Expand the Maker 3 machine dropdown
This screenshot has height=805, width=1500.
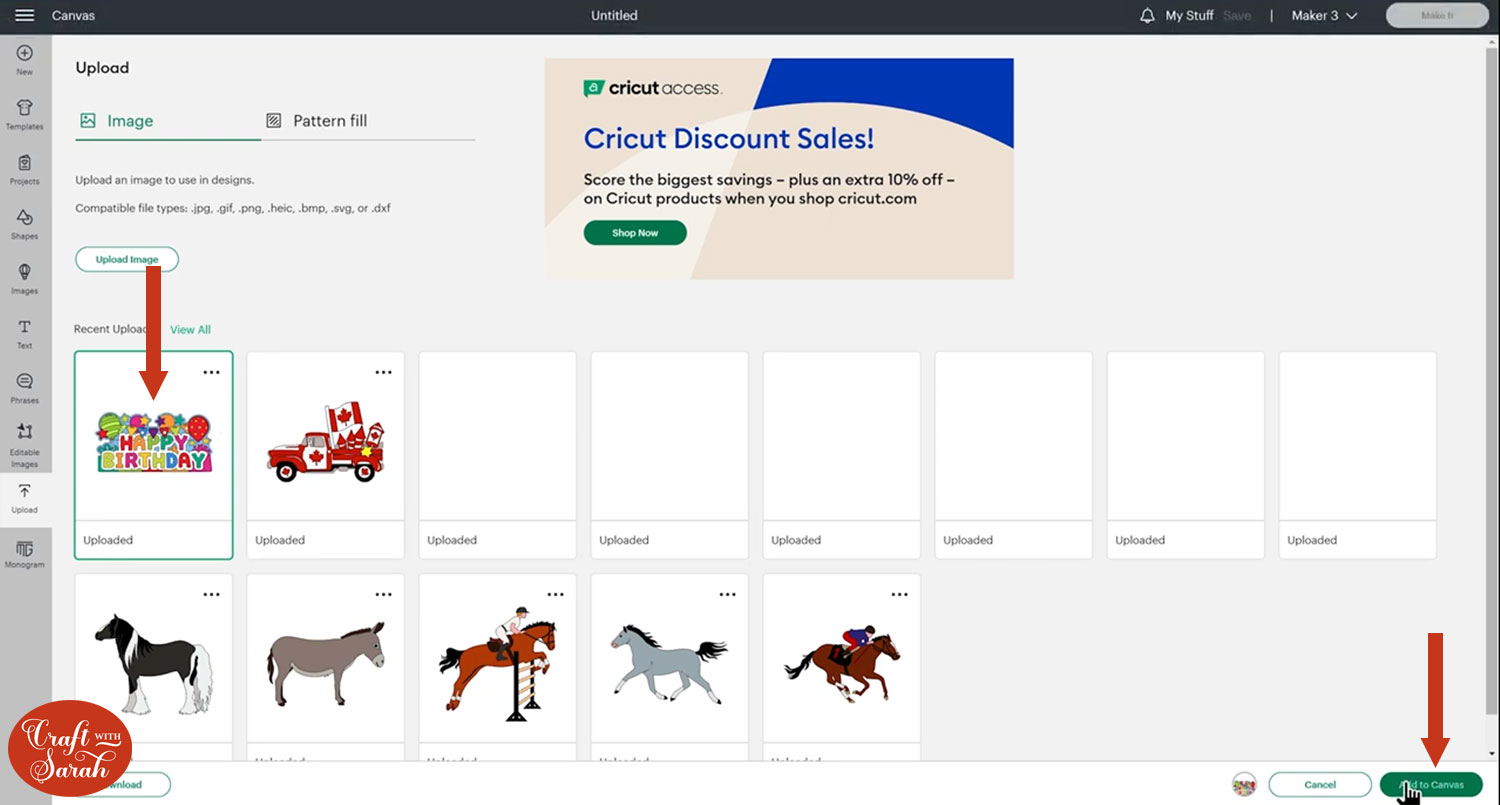coord(1324,16)
